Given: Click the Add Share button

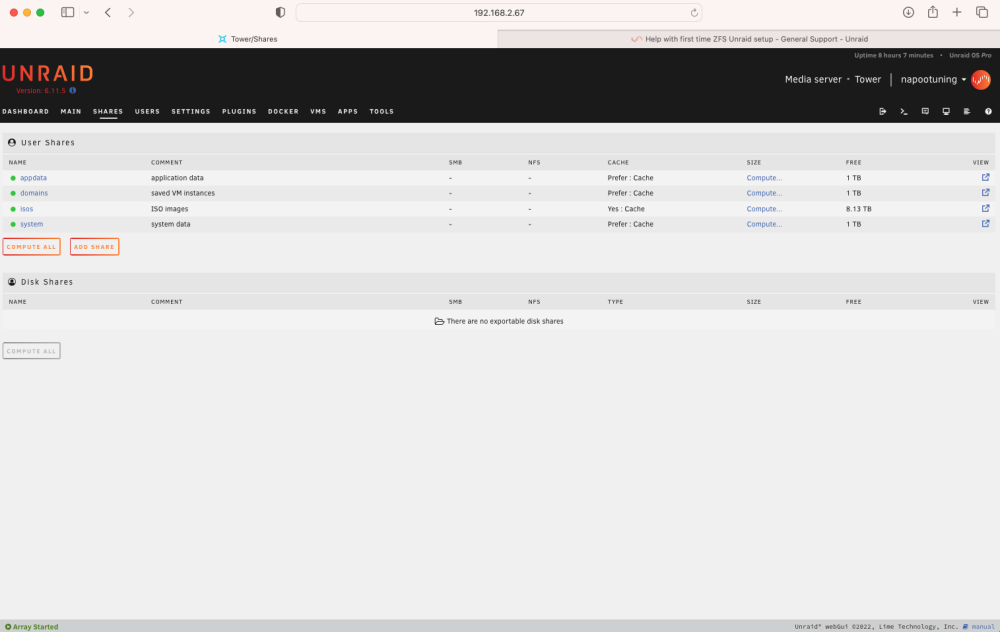Looking at the screenshot, I should click(94, 247).
